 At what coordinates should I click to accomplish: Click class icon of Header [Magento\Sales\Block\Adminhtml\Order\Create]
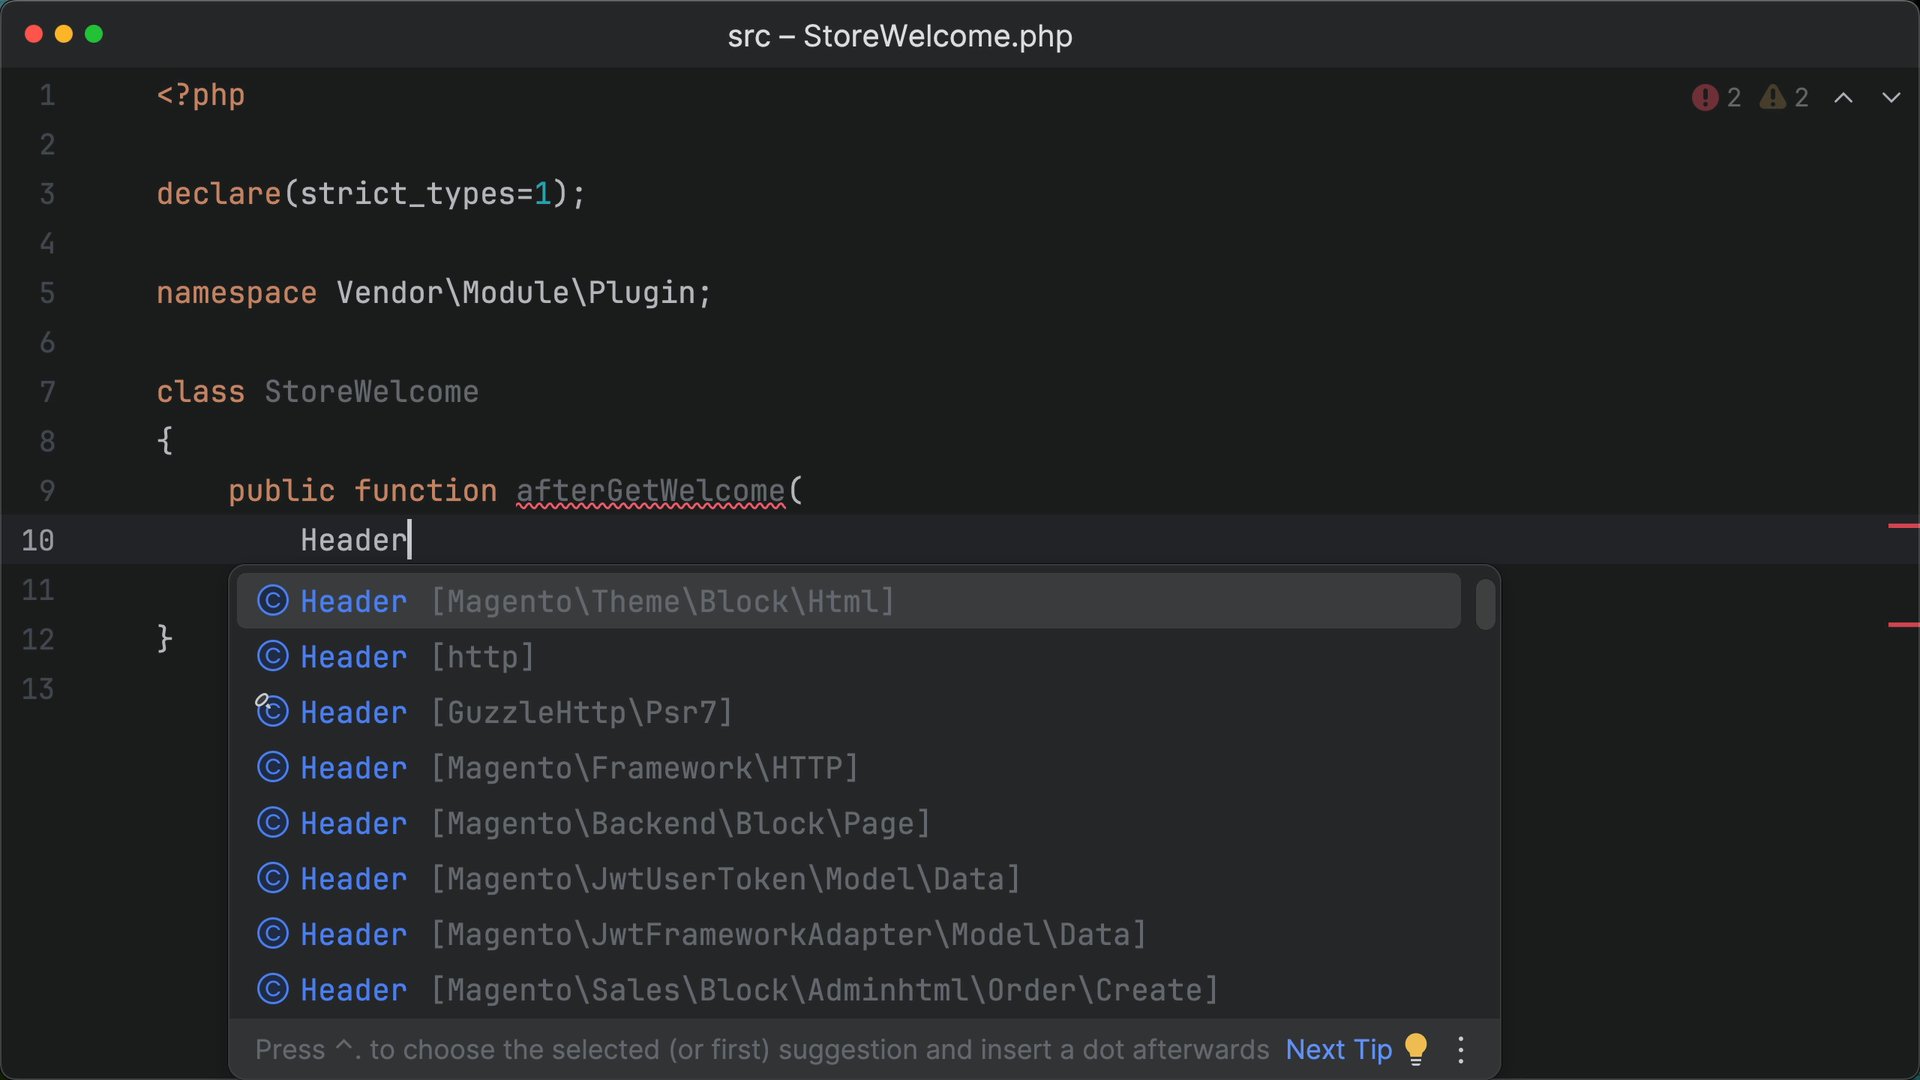pos(272,989)
